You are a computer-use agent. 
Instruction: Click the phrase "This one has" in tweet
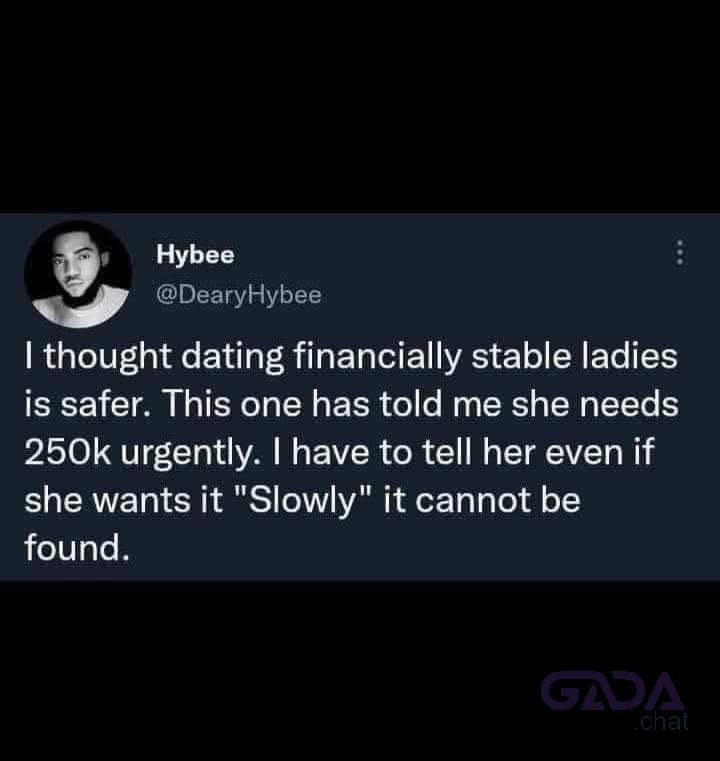267,404
